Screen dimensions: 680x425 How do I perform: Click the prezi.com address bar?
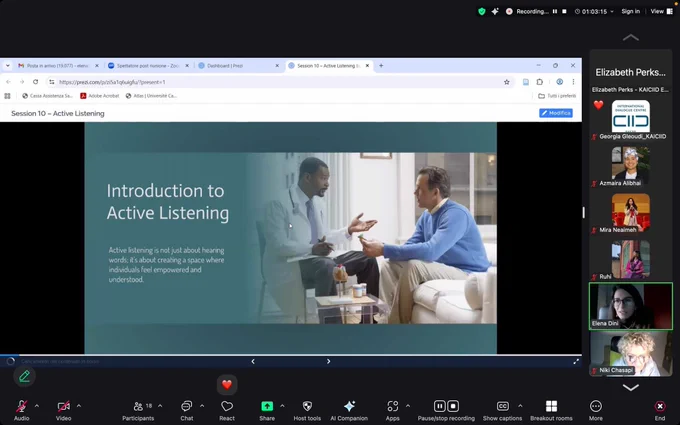pos(280,82)
